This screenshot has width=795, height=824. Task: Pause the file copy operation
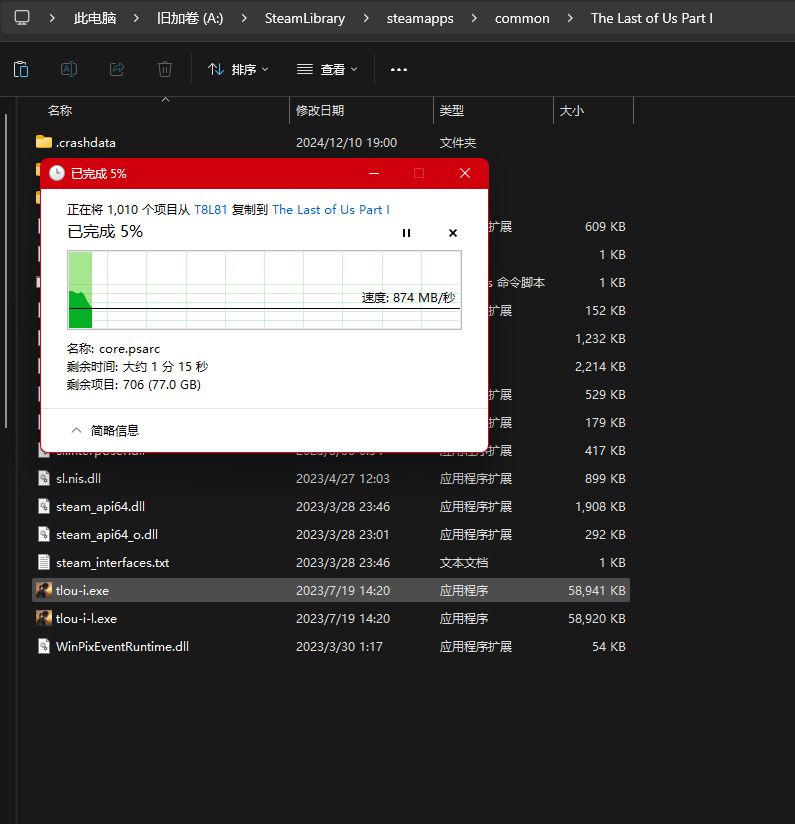click(x=406, y=233)
